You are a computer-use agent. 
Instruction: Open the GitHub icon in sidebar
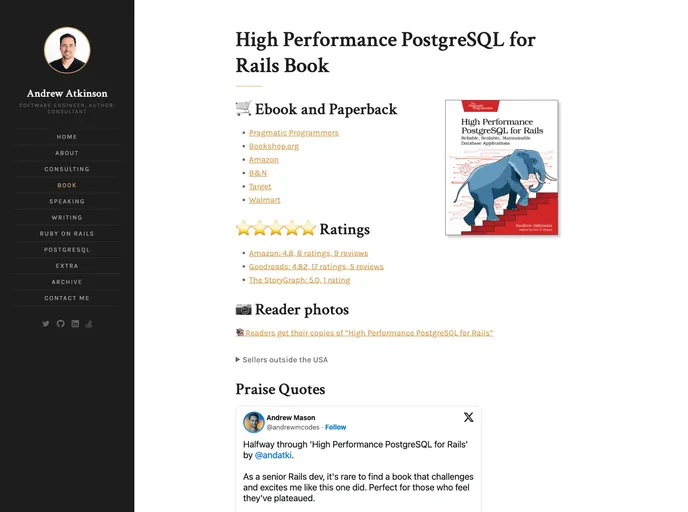pos(60,324)
